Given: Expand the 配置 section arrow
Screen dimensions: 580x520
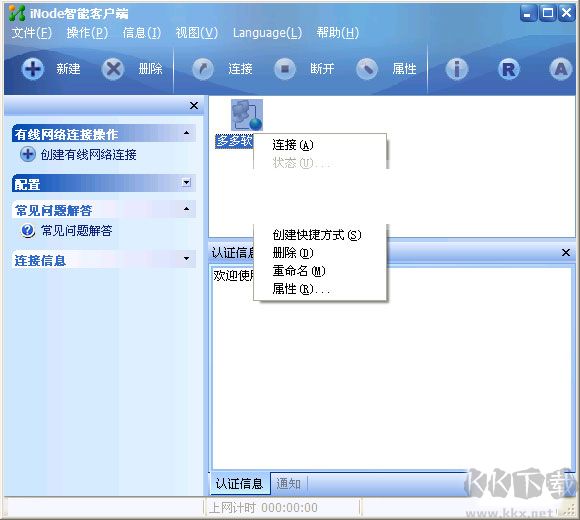Looking at the screenshot, I should pyautogui.click(x=187, y=182).
